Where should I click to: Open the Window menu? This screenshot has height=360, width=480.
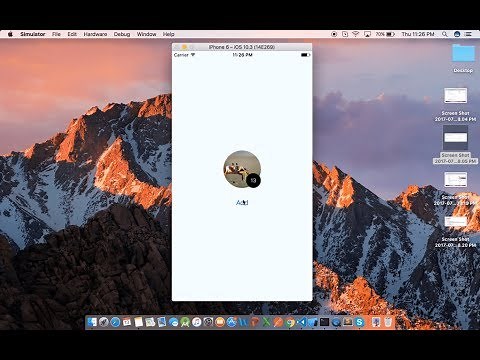(146, 34)
